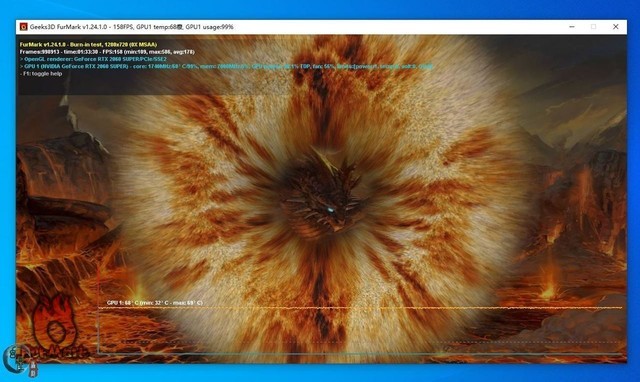Image resolution: width=640 pixels, height=382 pixels.
Task: Click the Frames and FPS statistics line
Action: 107,52
